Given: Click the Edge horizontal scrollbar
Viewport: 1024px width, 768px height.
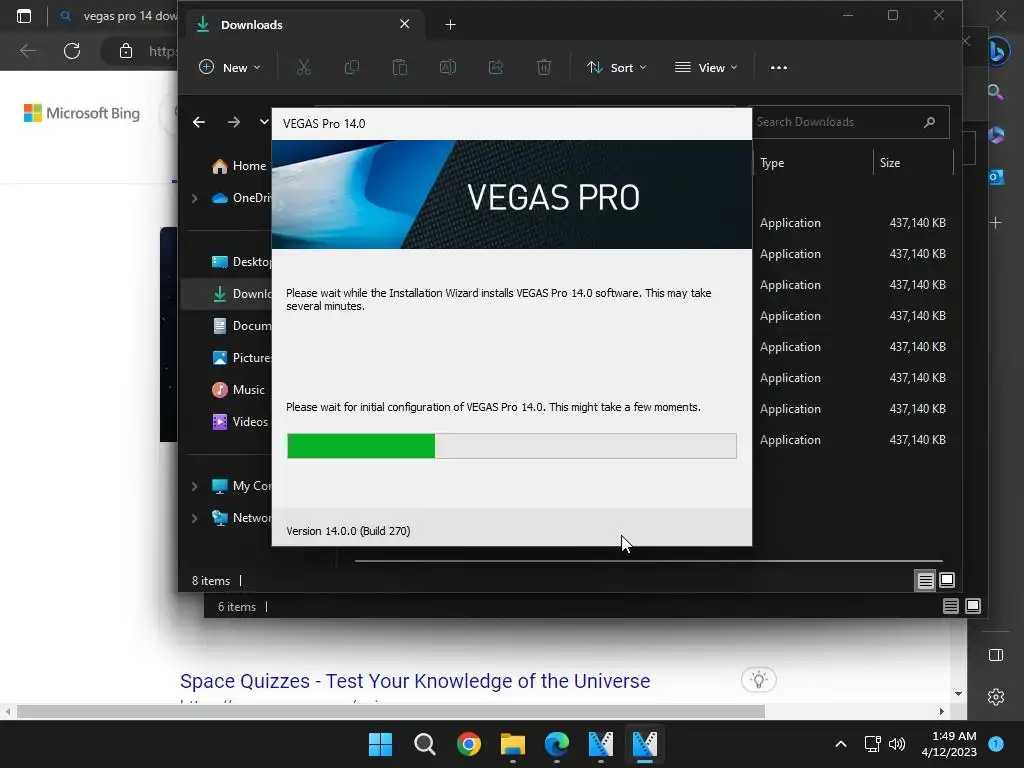Looking at the screenshot, I should point(391,712).
